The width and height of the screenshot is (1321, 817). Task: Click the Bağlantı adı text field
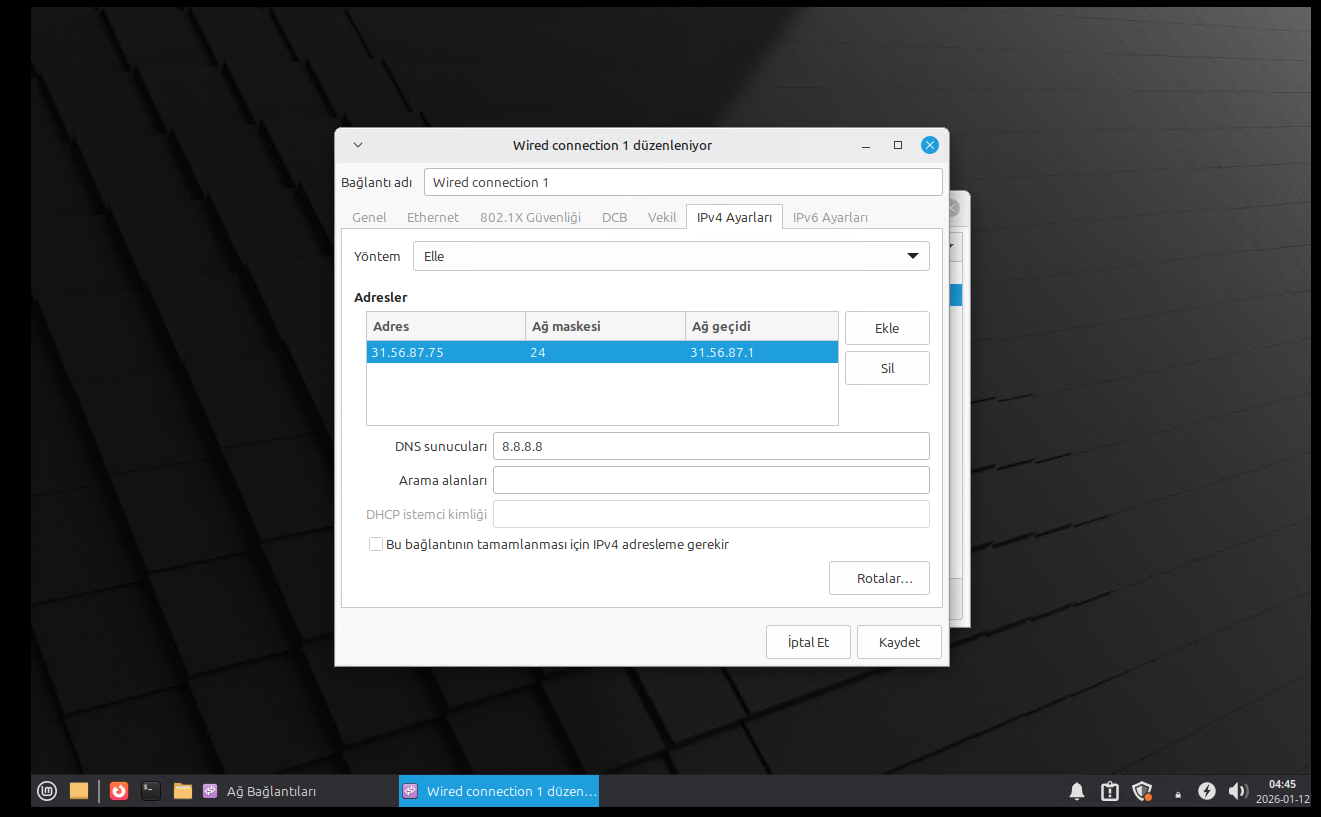(x=683, y=182)
